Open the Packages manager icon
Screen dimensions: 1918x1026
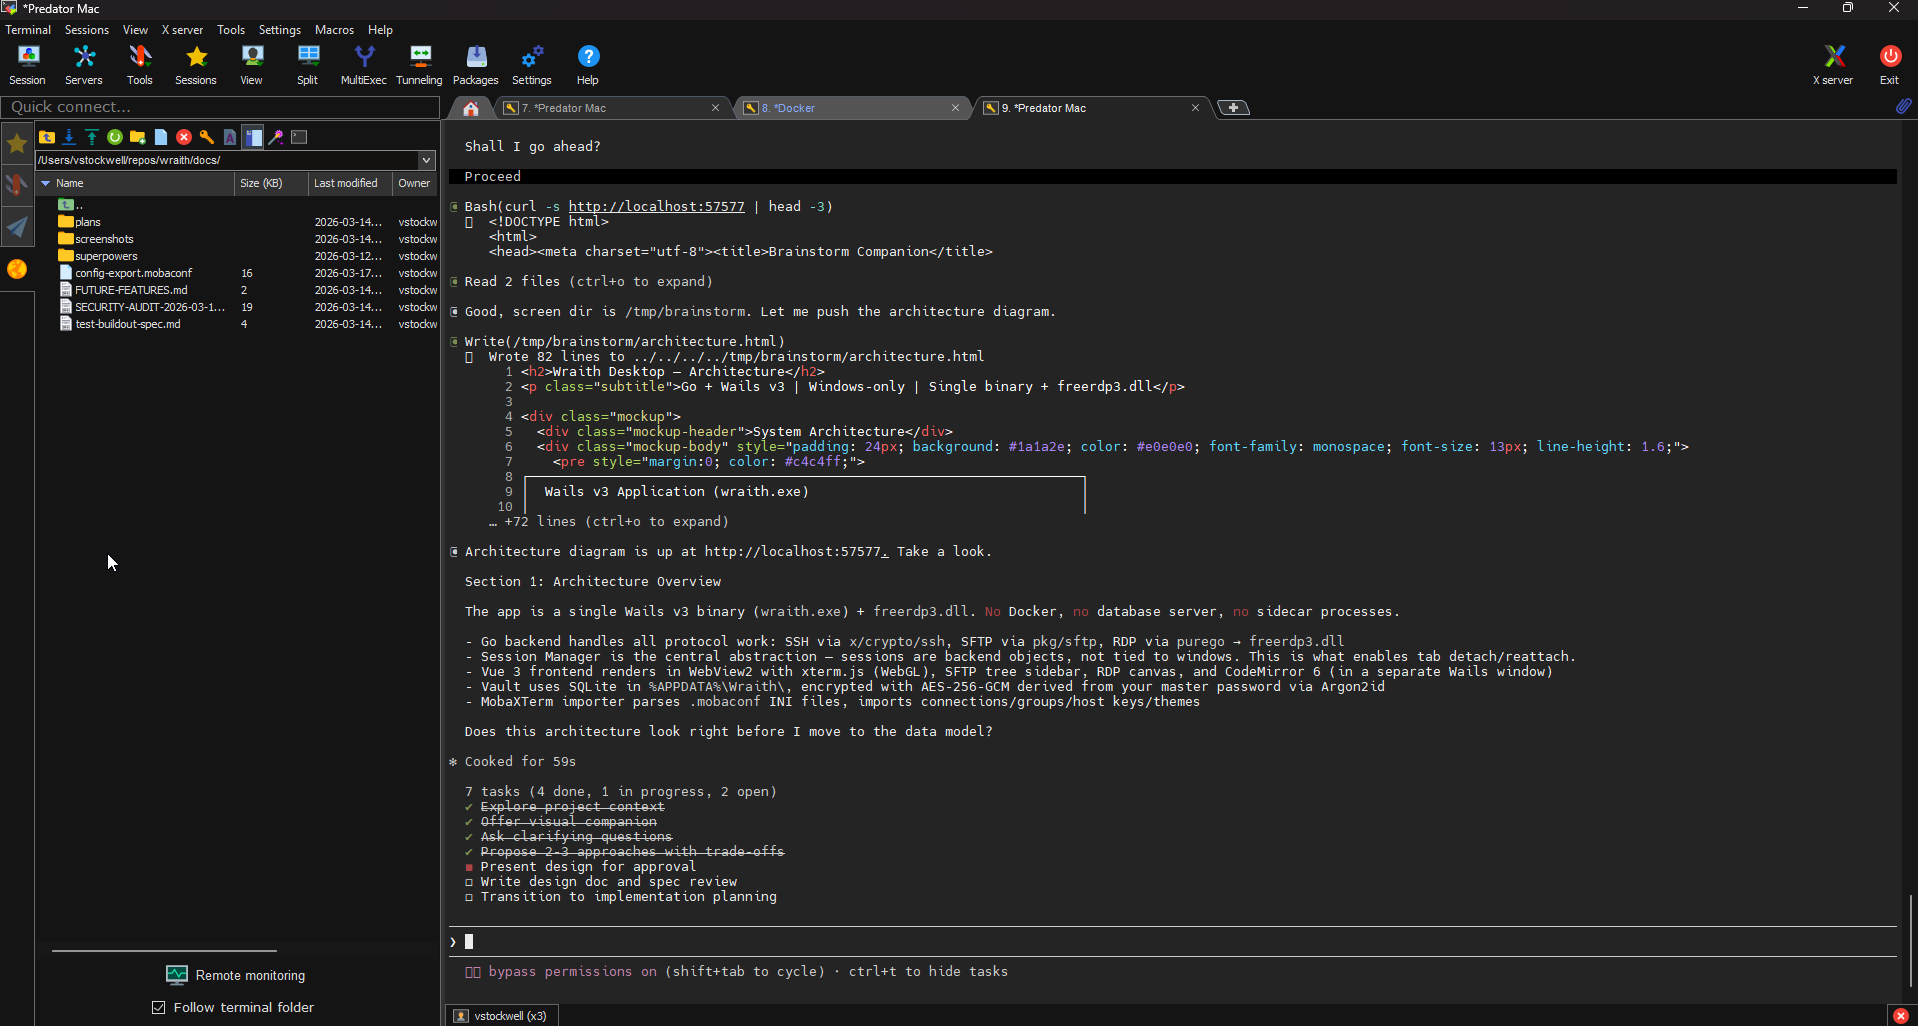point(475,65)
